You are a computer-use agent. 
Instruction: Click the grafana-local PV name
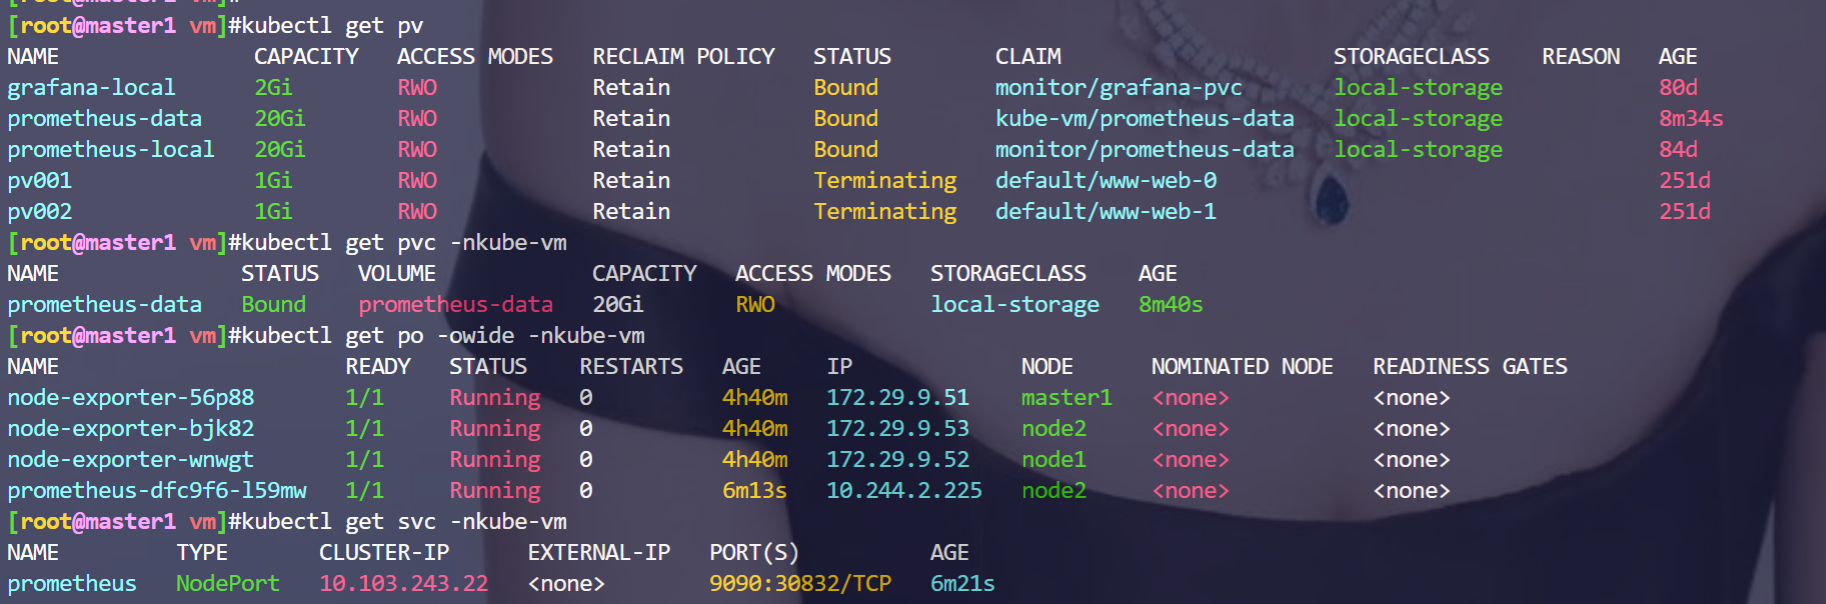91,88
